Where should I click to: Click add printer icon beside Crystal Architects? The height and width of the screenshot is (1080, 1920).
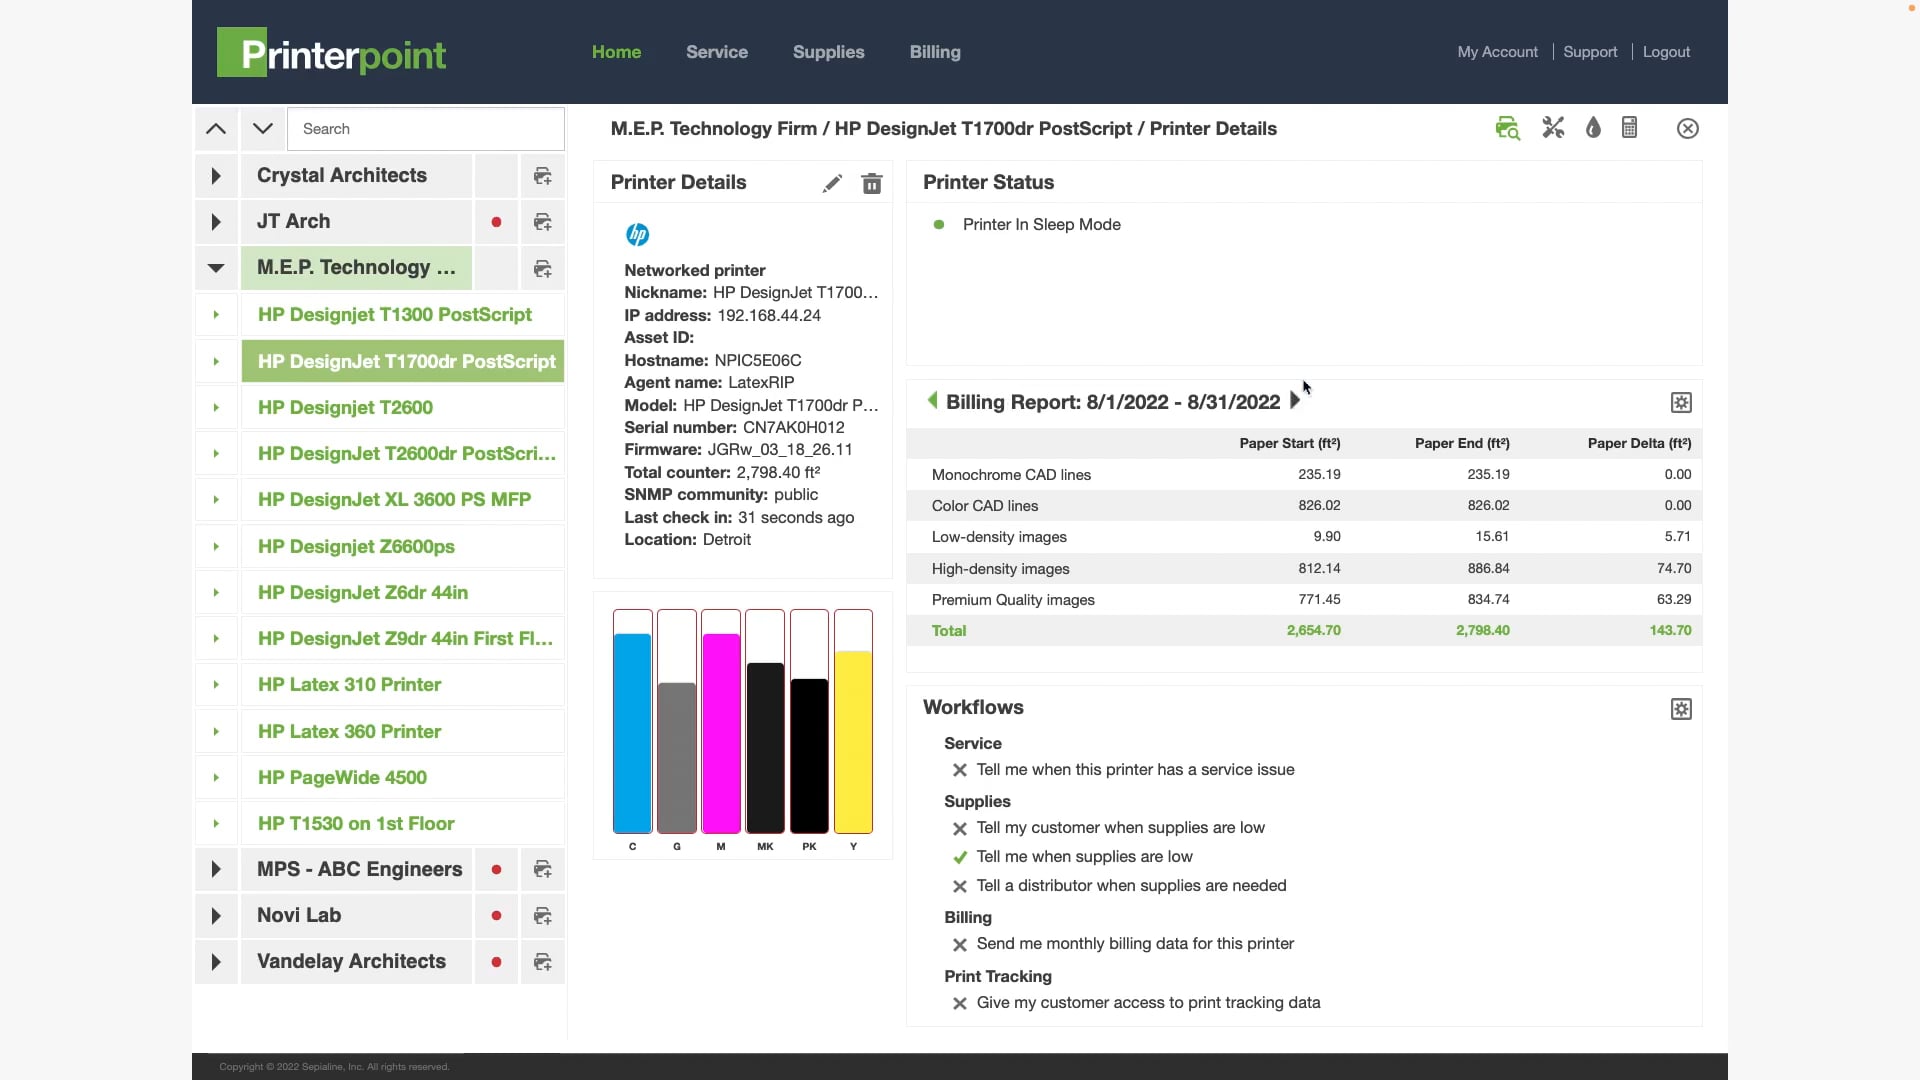coord(543,176)
